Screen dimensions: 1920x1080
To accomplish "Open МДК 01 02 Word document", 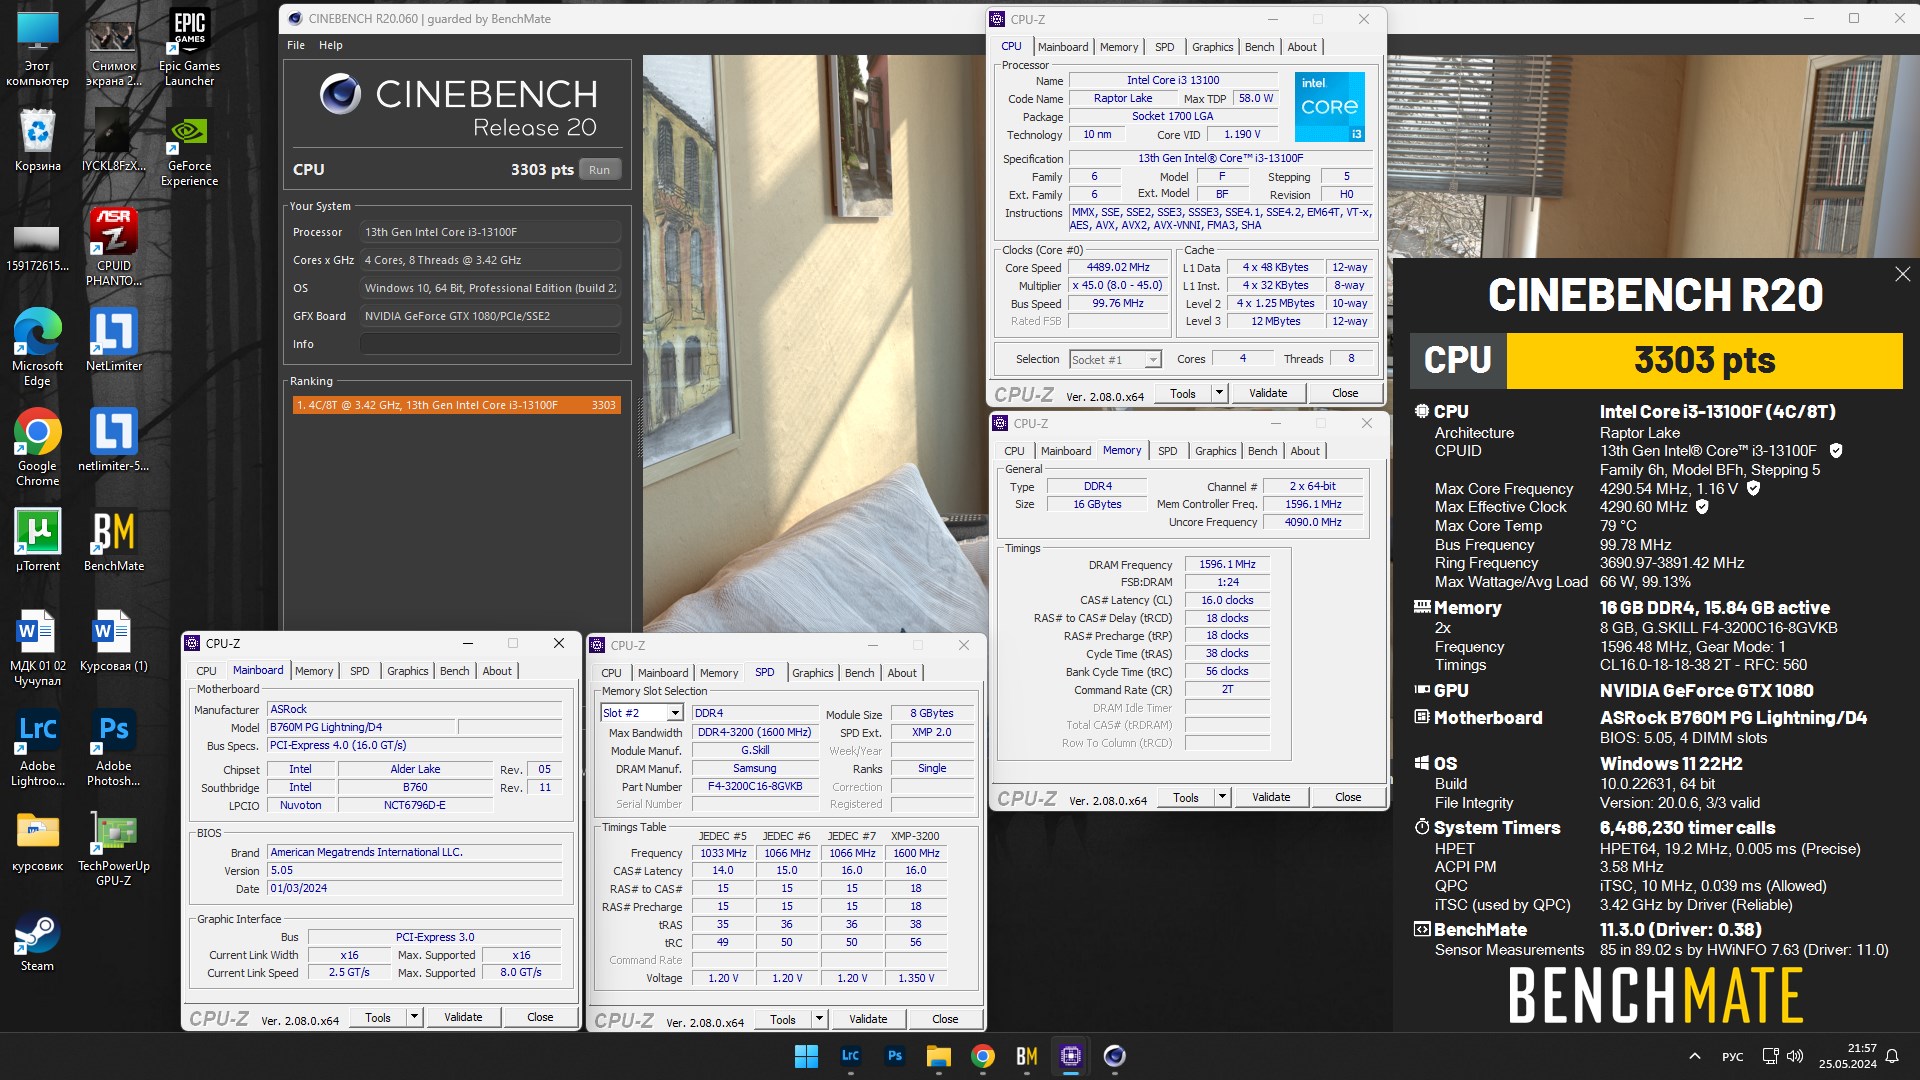I will (37, 647).
